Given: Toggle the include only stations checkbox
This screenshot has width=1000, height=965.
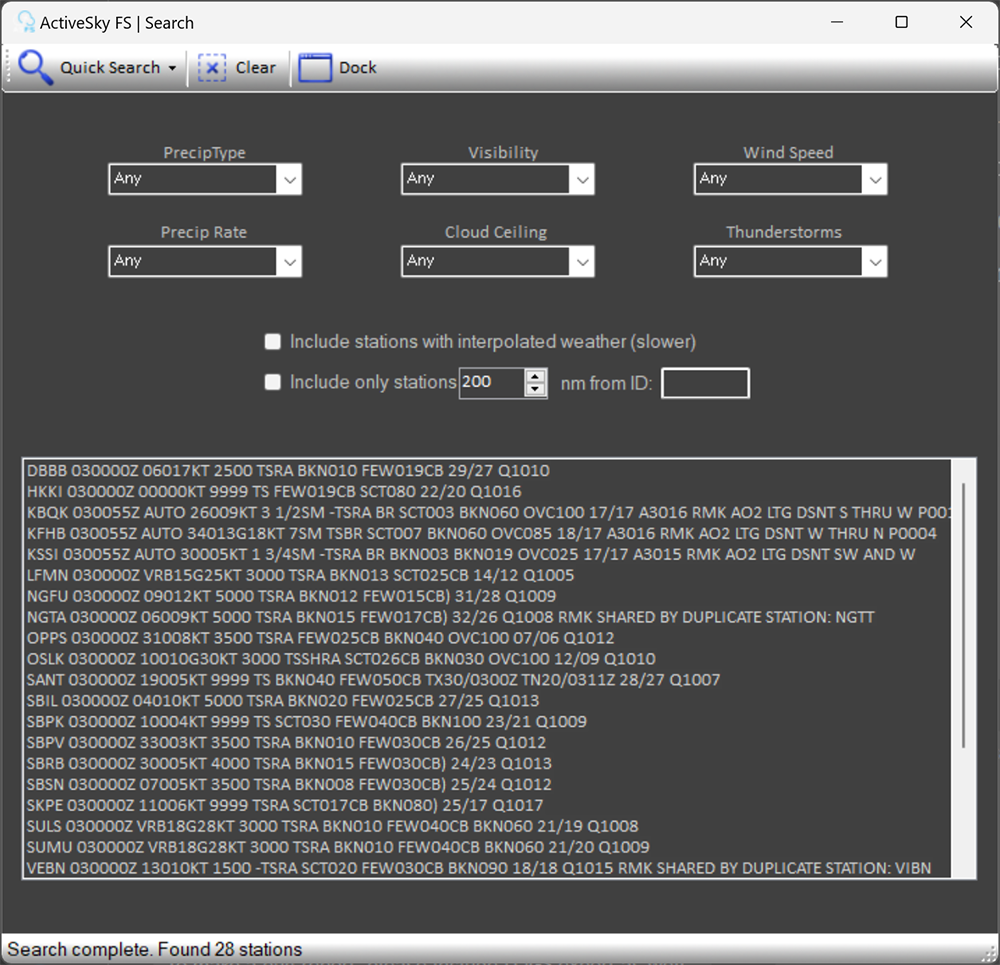Looking at the screenshot, I should coord(272,382).
